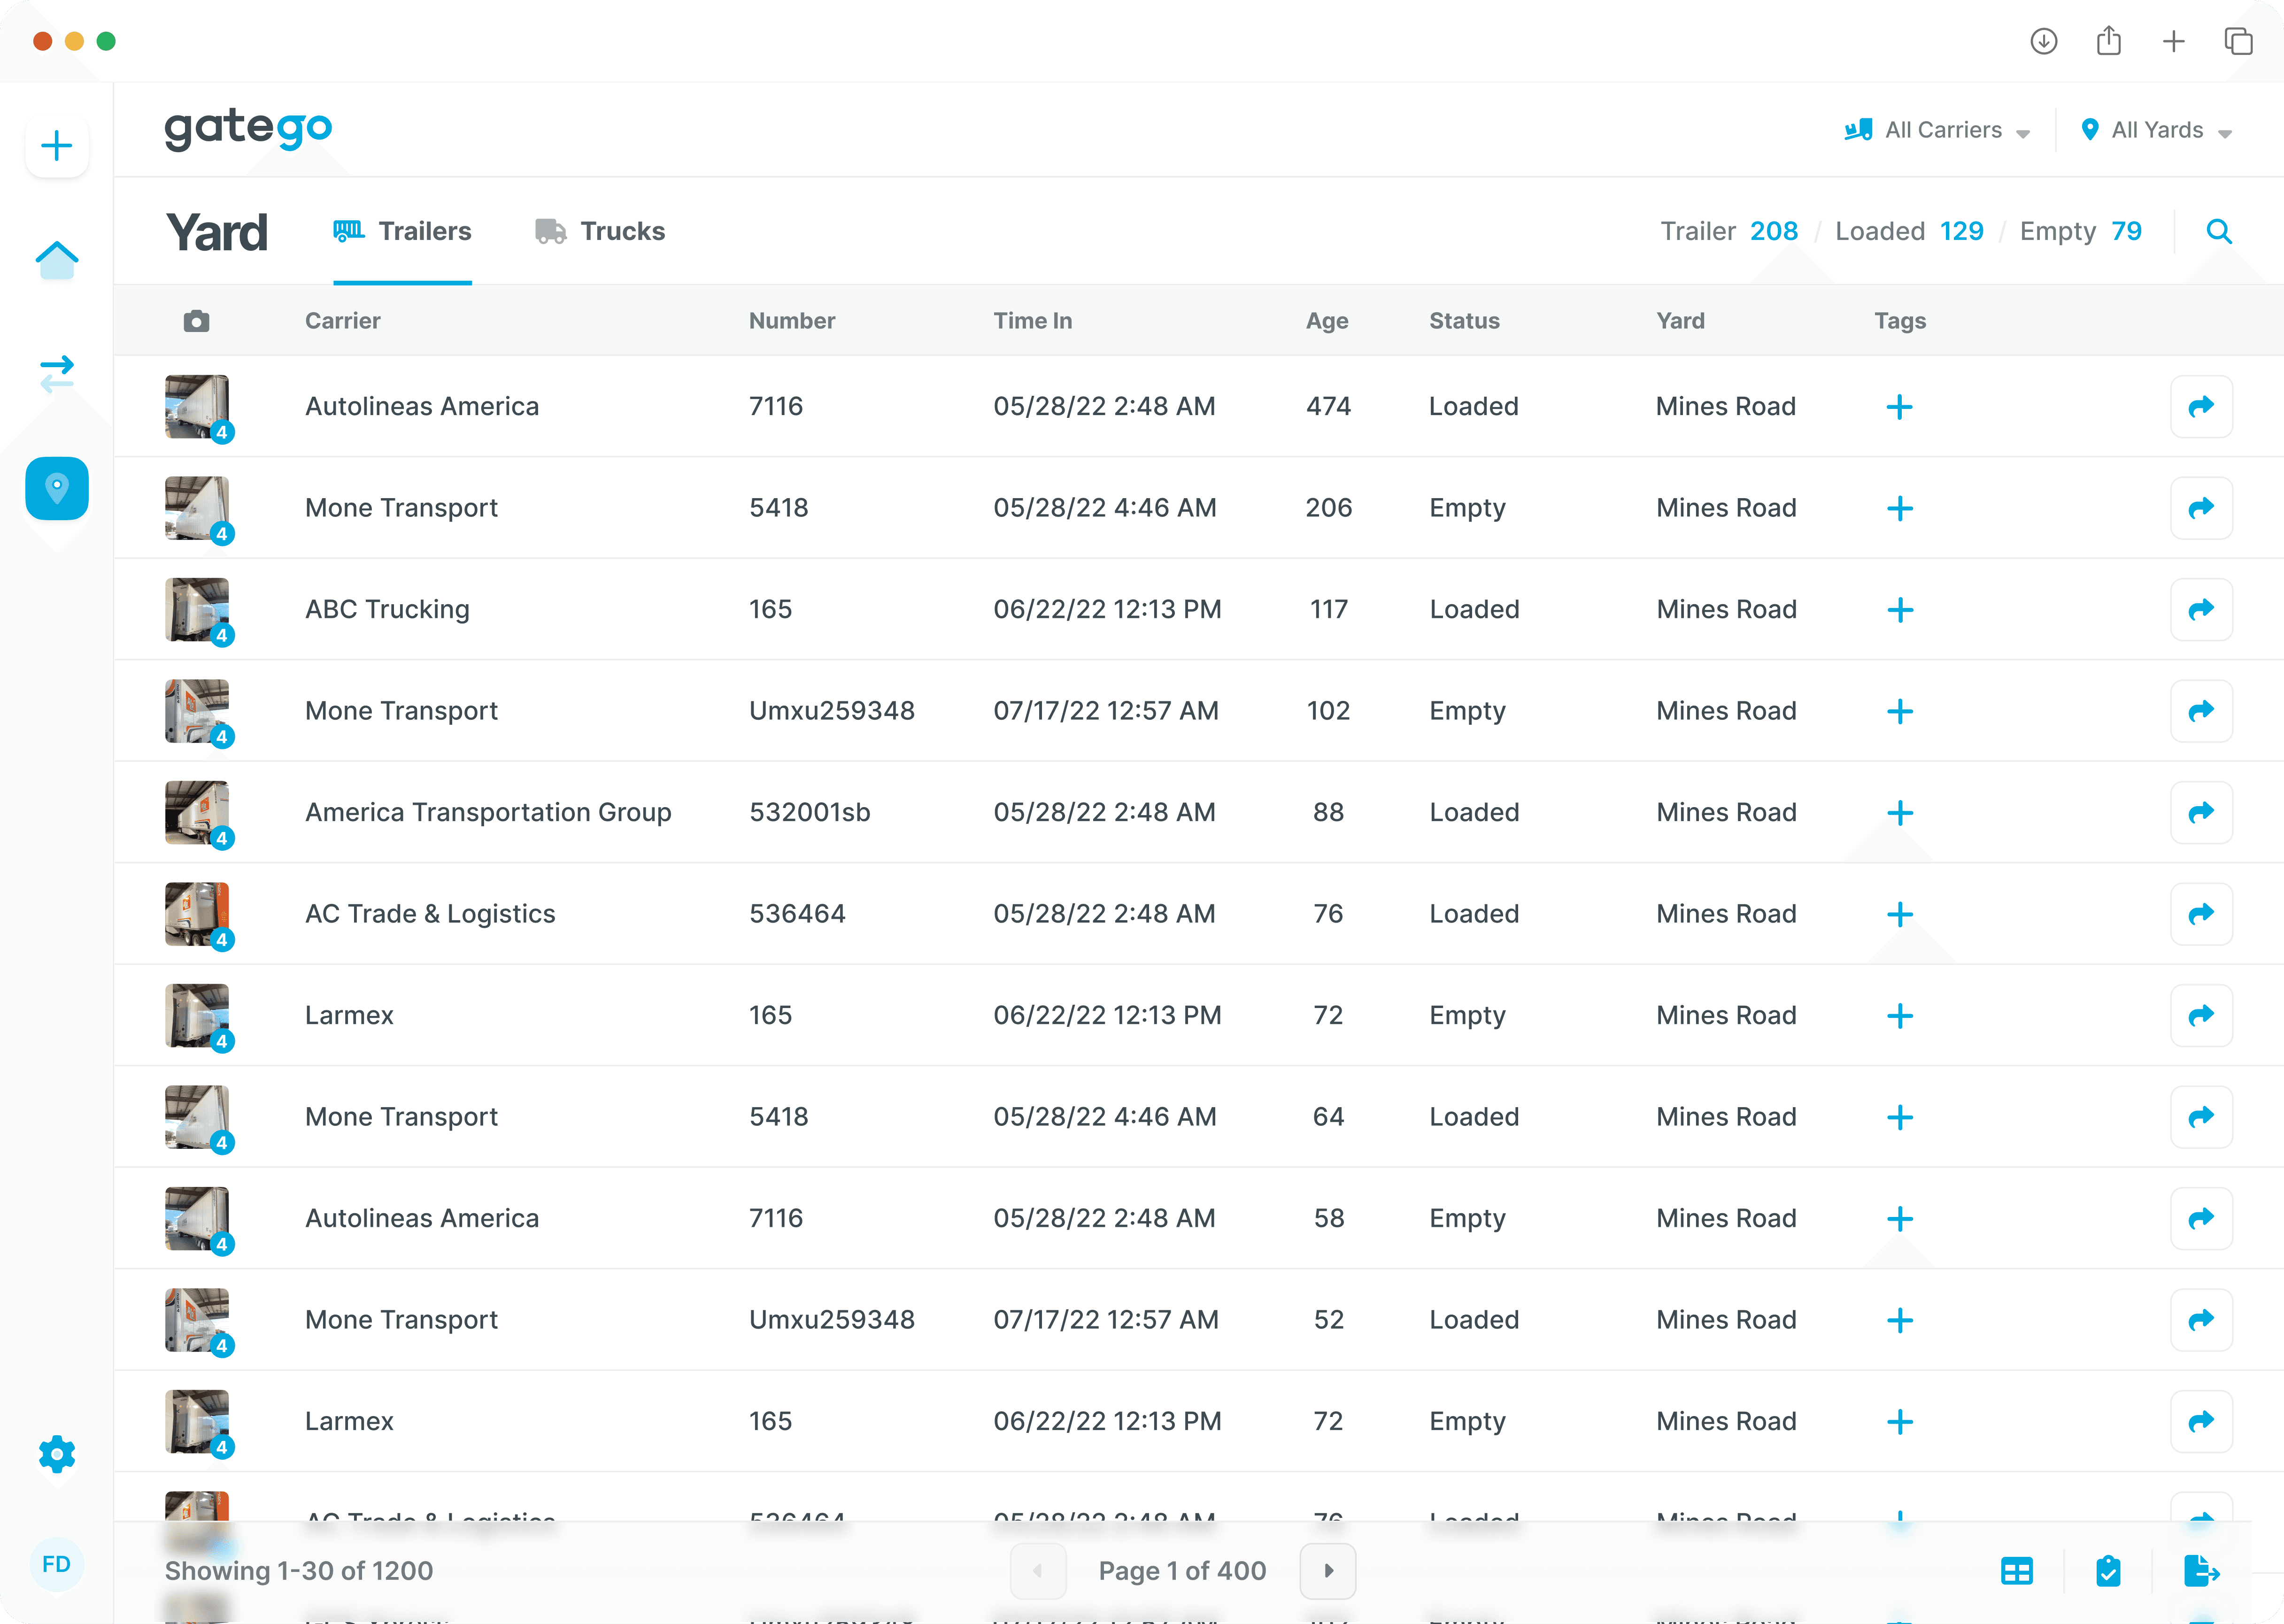Open the home icon in the sidebar

click(57, 260)
